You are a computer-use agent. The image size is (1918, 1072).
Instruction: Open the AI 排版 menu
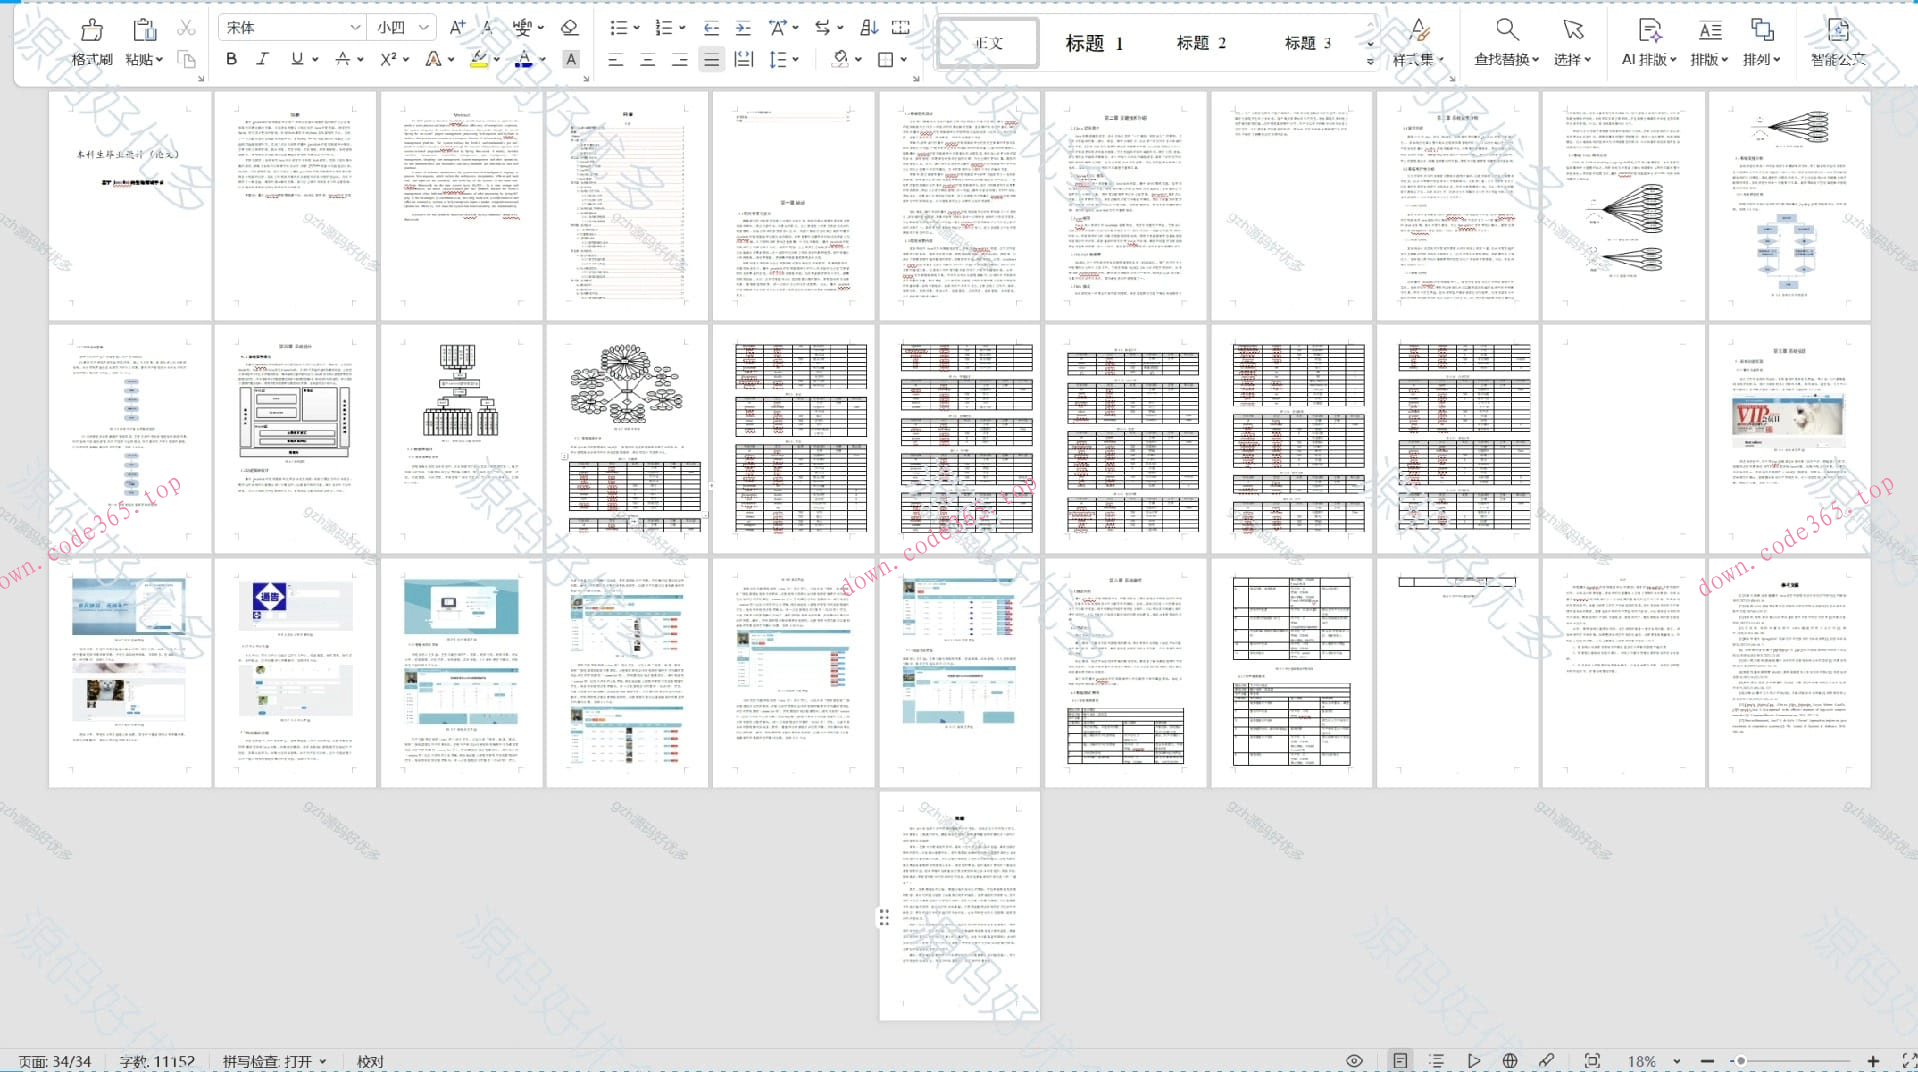tap(1648, 42)
